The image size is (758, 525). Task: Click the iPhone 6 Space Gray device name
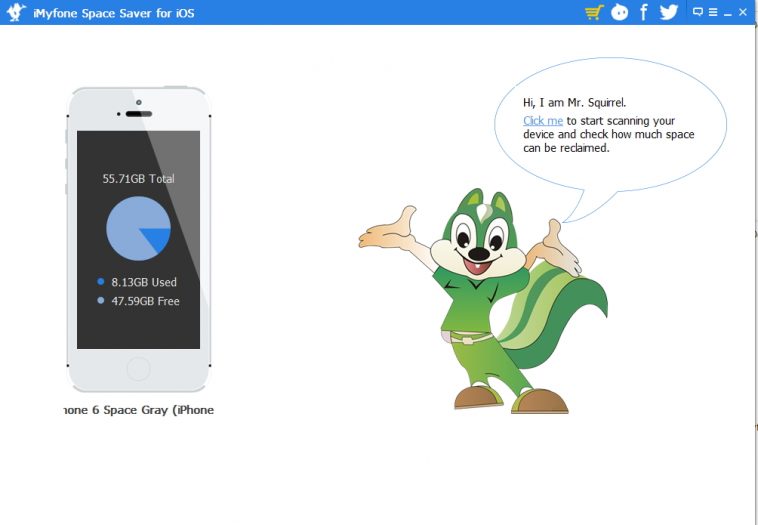pyautogui.click(x=138, y=410)
